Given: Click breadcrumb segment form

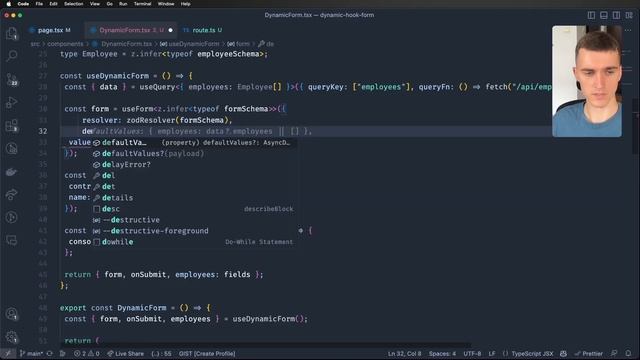Looking at the screenshot, I should (x=242, y=44).
